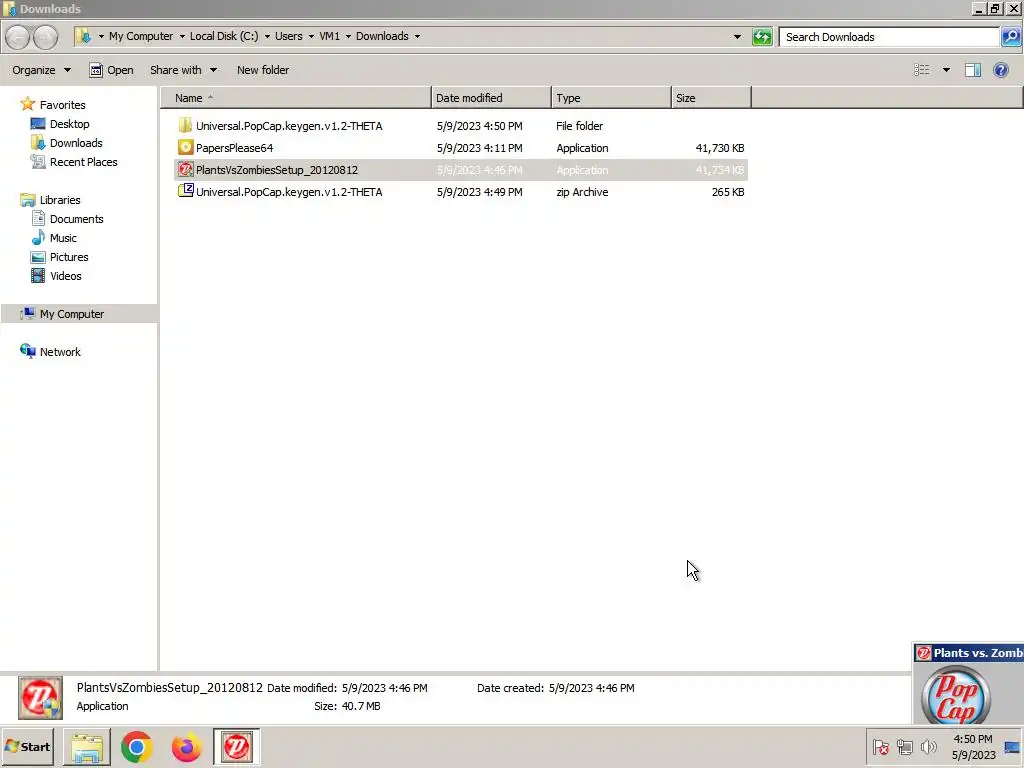The height and width of the screenshot is (768, 1024).
Task: Expand the arrow after VM1 in address bar
Action: point(348,37)
